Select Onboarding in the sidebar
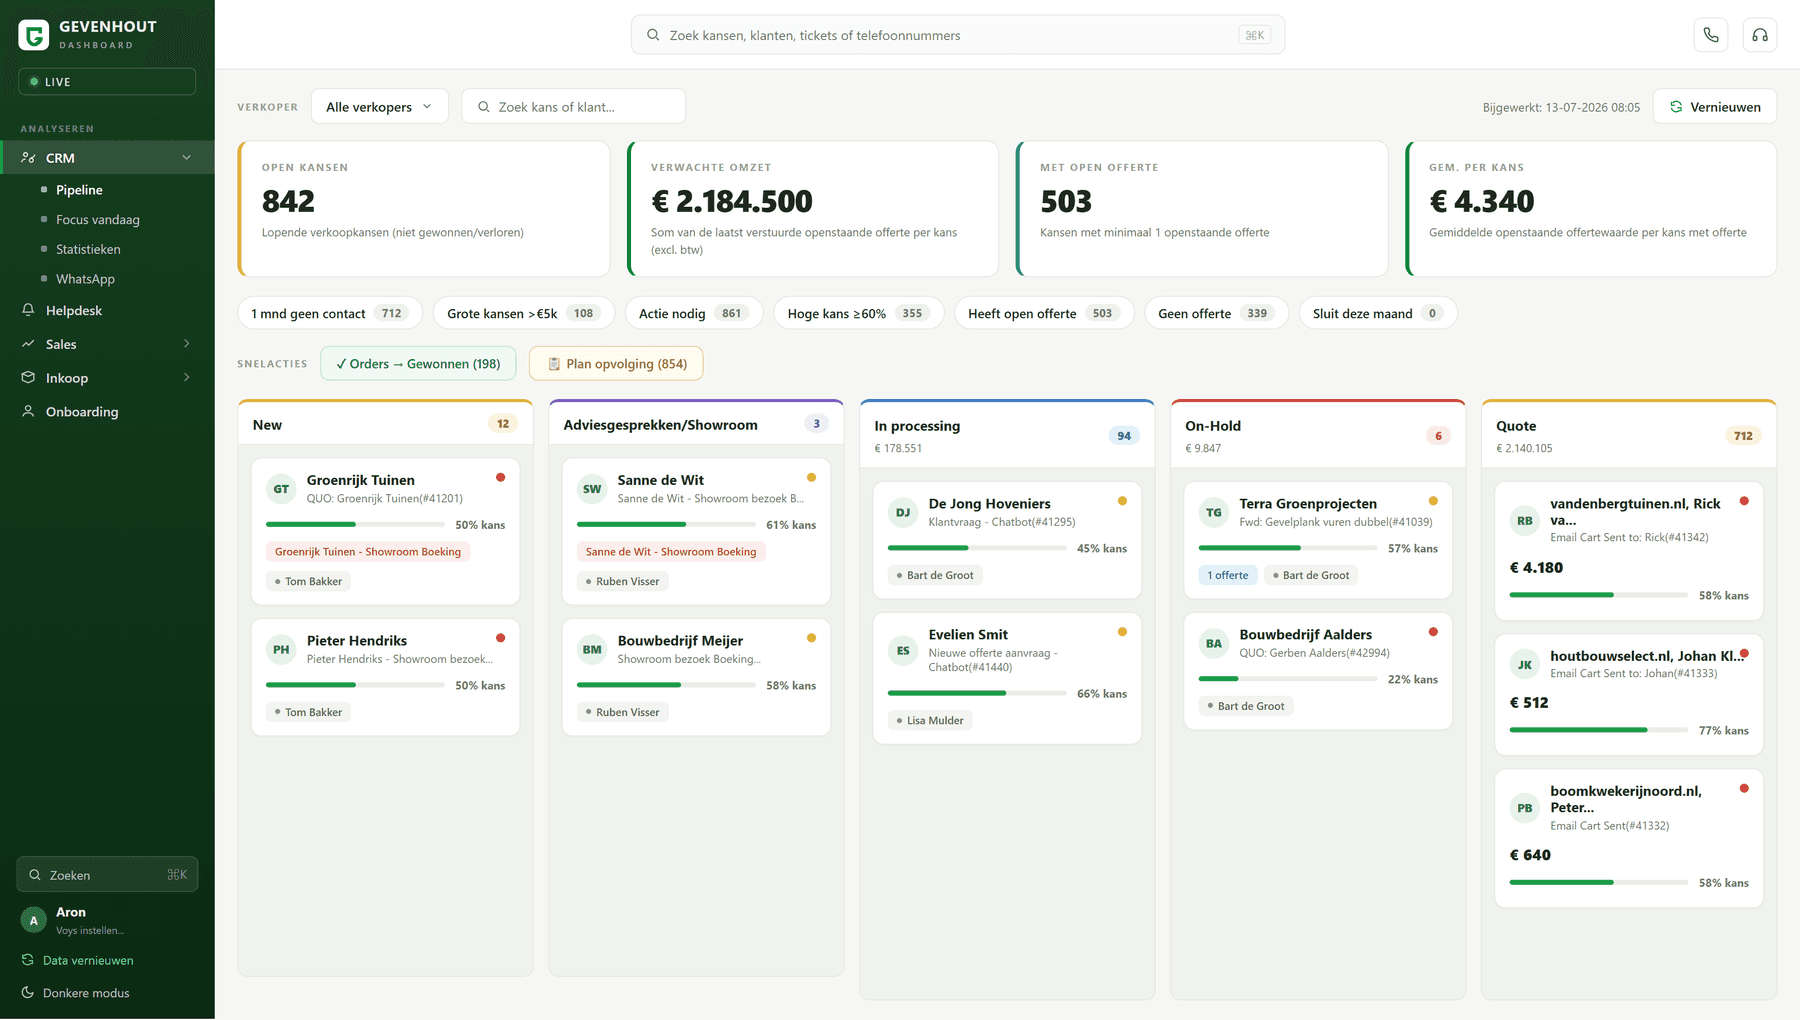Screen dimensions: 1800x1020 pyautogui.click(x=82, y=411)
